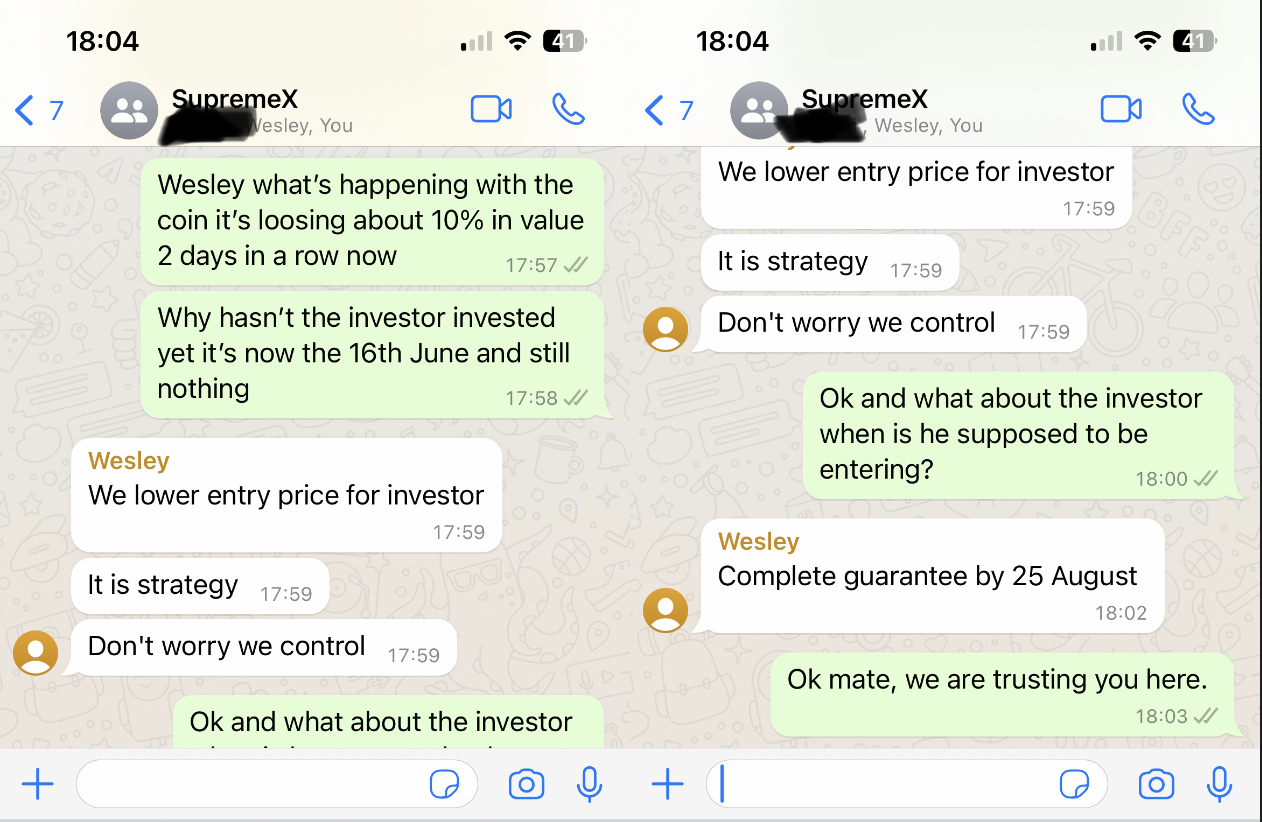Start a video call in left chat screen
This screenshot has height=822, width=1262.
tap(491, 109)
